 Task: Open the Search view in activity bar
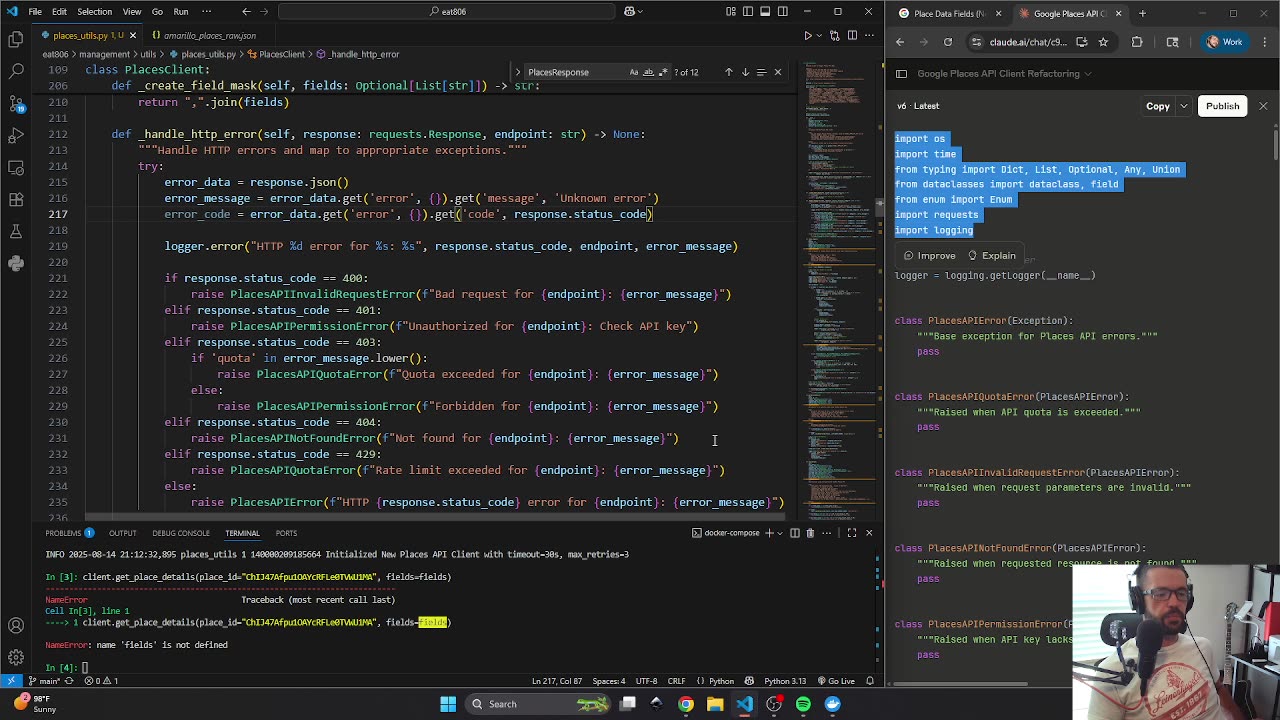point(16,71)
